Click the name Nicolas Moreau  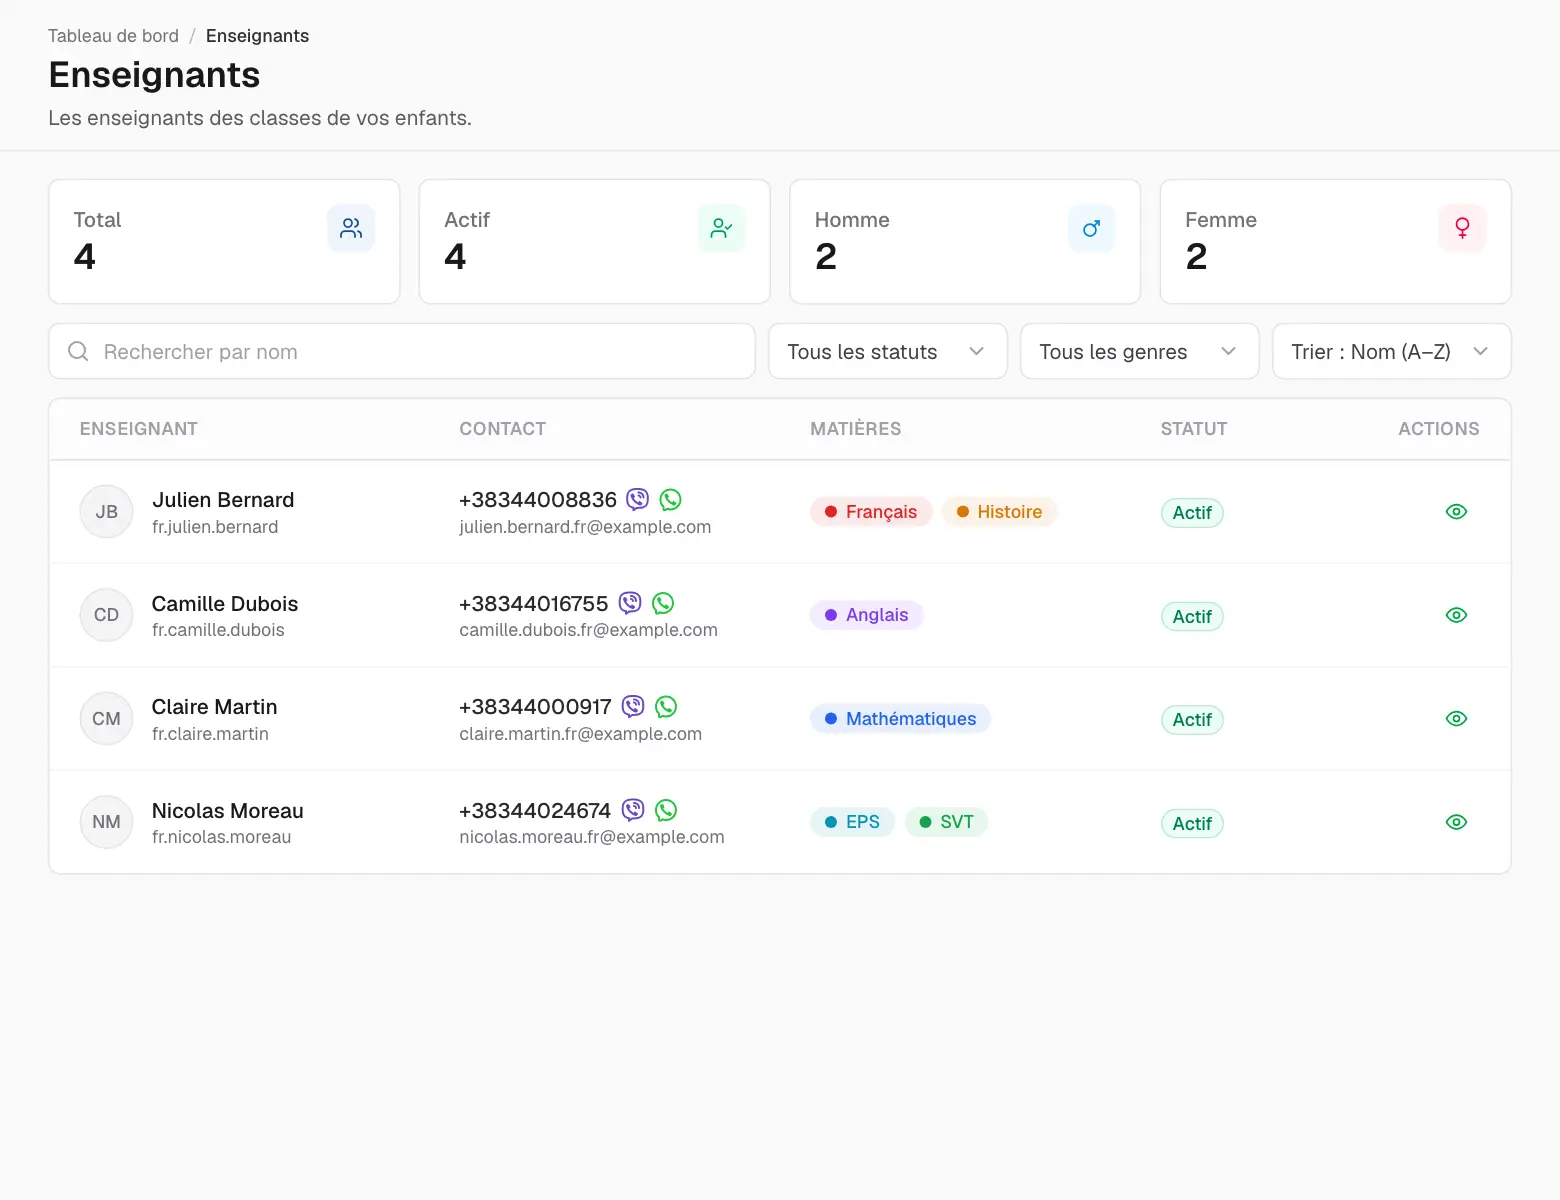click(227, 811)
